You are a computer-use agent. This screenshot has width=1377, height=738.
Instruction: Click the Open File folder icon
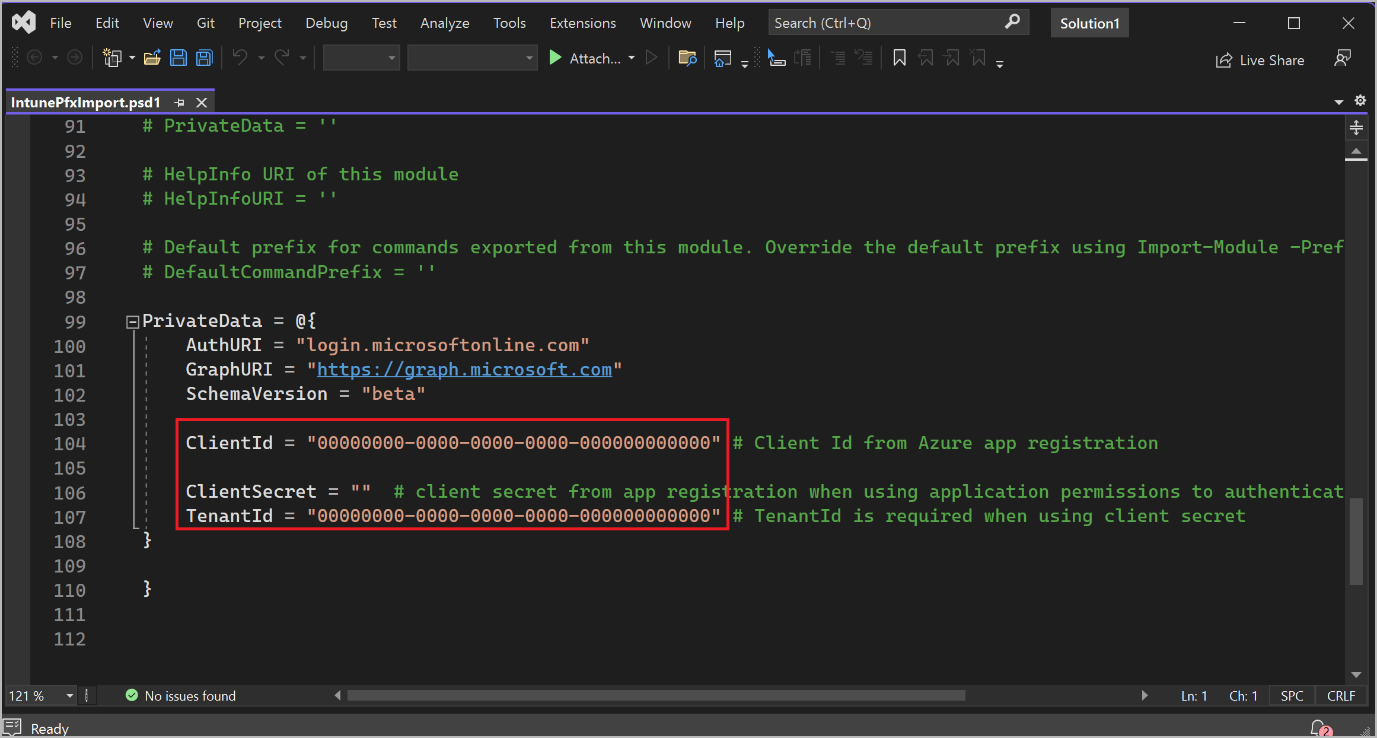pos(152,59)
